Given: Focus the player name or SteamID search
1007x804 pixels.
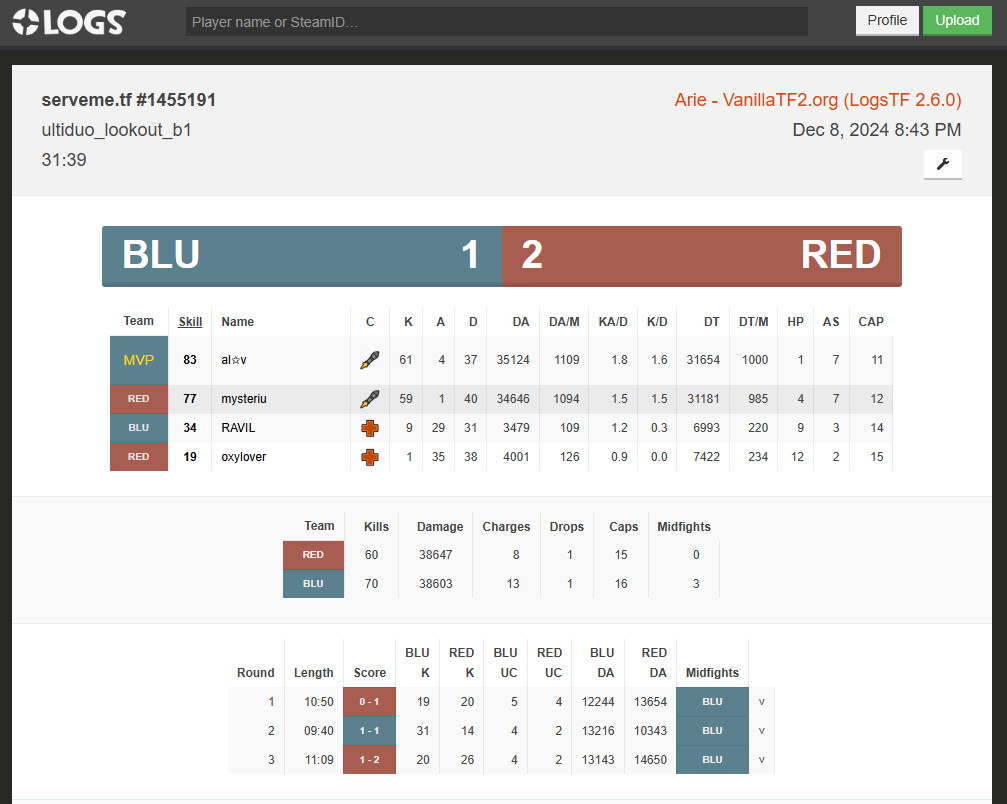Looking at the screenshot, I should [x=496, y=22].
